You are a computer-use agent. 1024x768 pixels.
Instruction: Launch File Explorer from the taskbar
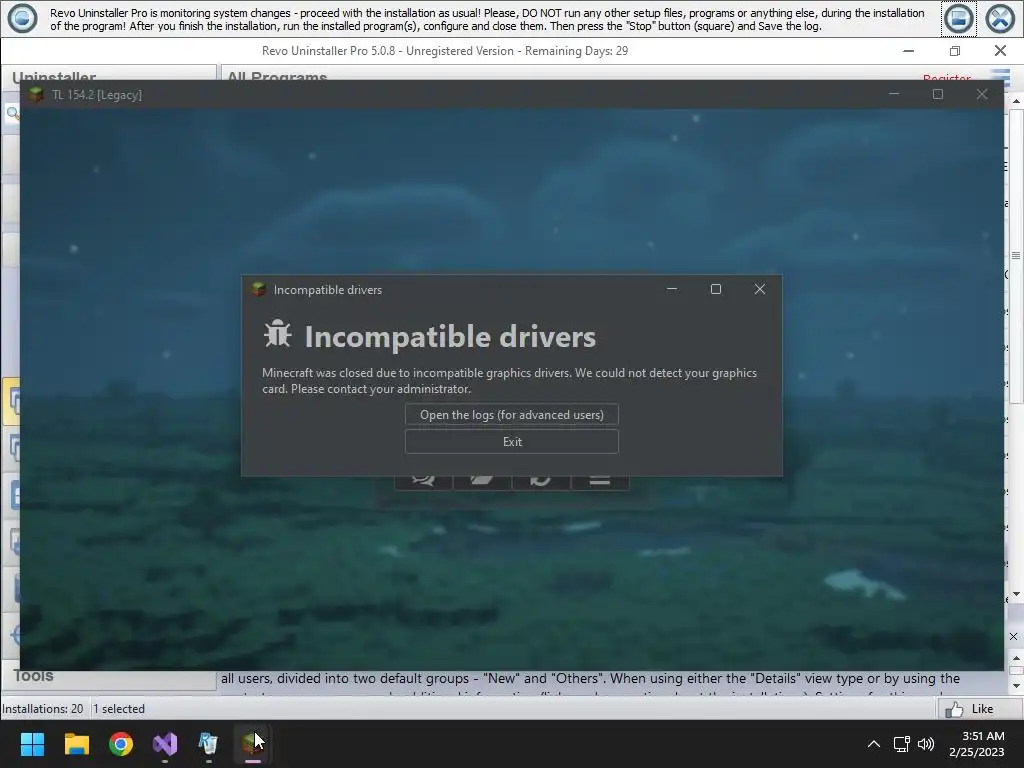(76, 744)
